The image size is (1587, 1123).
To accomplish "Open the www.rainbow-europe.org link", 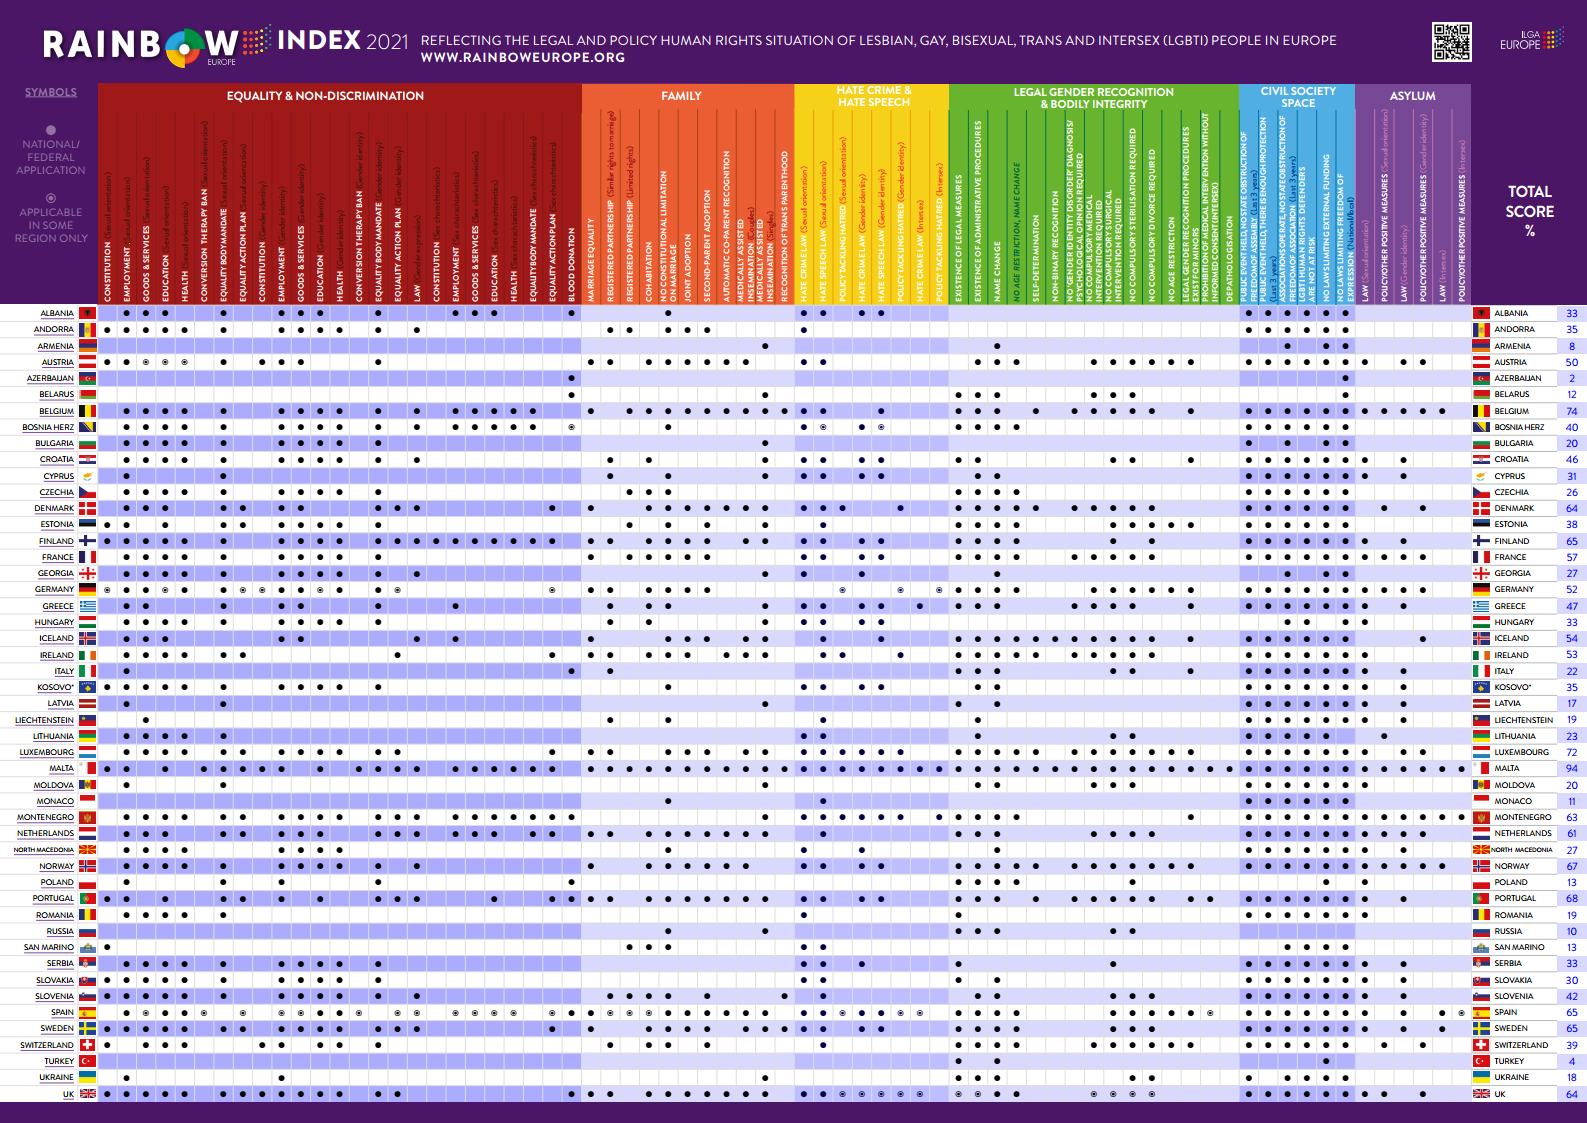I will pyautogui.click(x=522, y=58).
